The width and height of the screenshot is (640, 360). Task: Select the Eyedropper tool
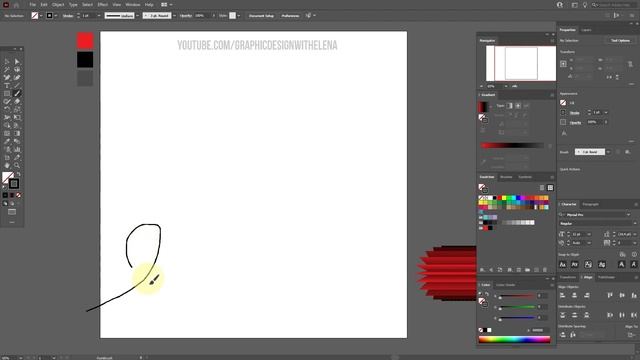pos(7,142)
